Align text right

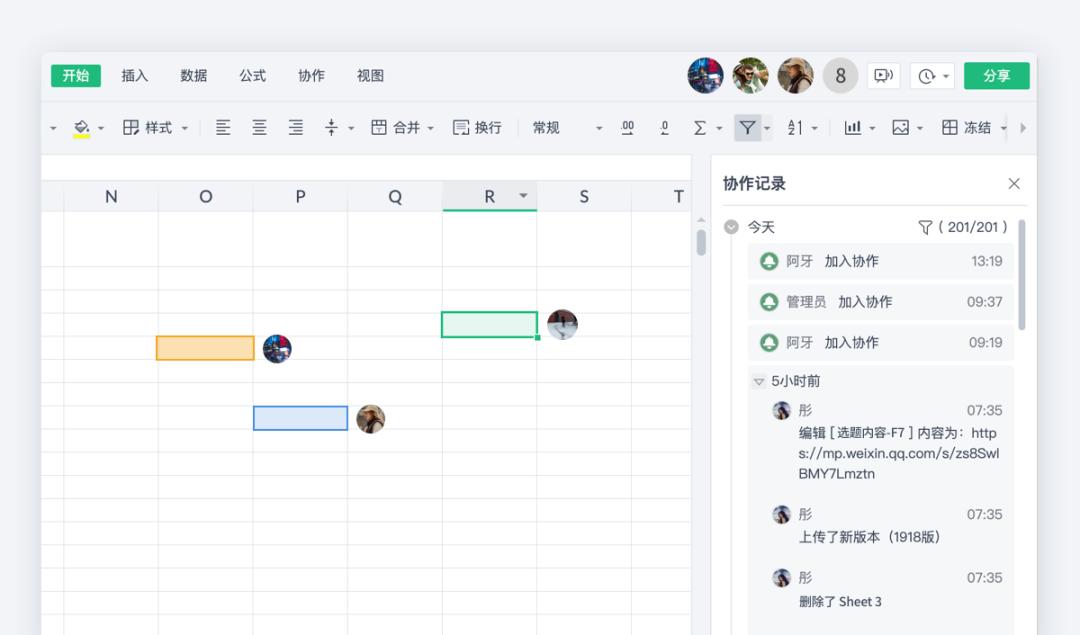pos(295,127)
